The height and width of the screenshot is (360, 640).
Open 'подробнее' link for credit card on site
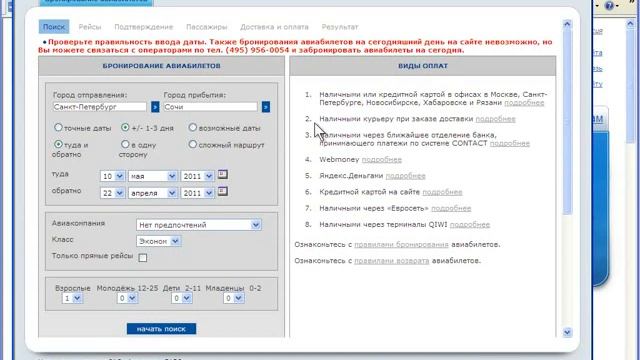pyautogui.click(x=442, y=192)
